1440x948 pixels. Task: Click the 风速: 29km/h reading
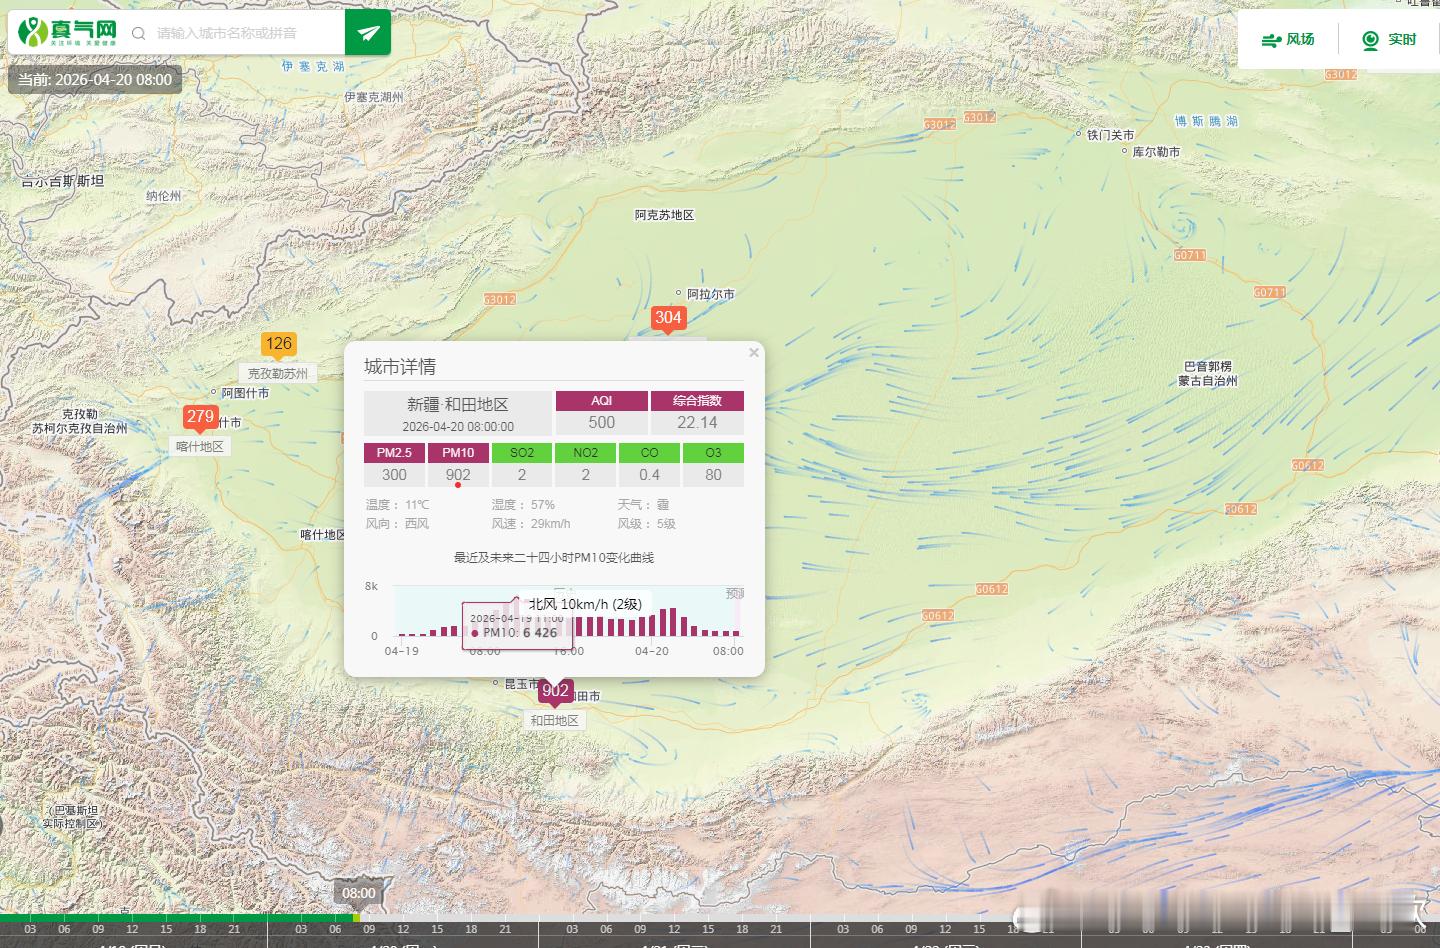click(x=531, y=524)
